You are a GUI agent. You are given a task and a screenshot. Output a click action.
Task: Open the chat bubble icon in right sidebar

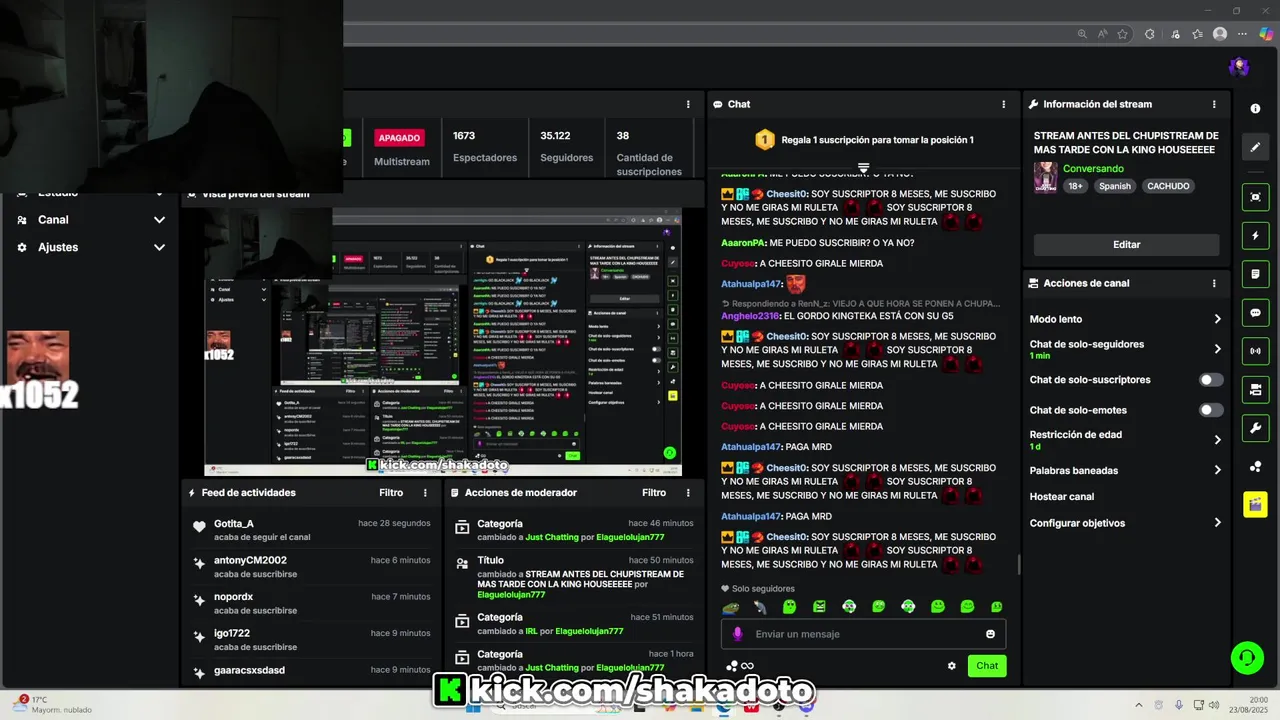pyautogui.click(x=1256, y=313)
